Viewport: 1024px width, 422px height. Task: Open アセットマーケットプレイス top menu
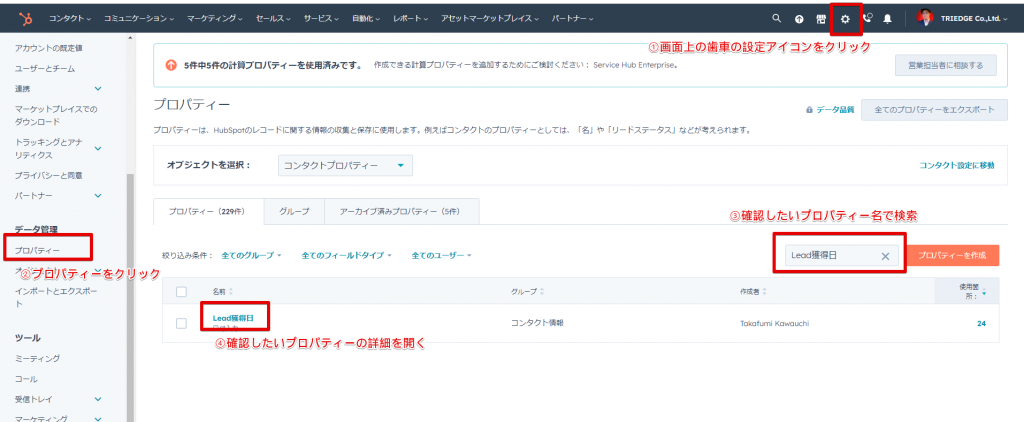pos(490,19)
